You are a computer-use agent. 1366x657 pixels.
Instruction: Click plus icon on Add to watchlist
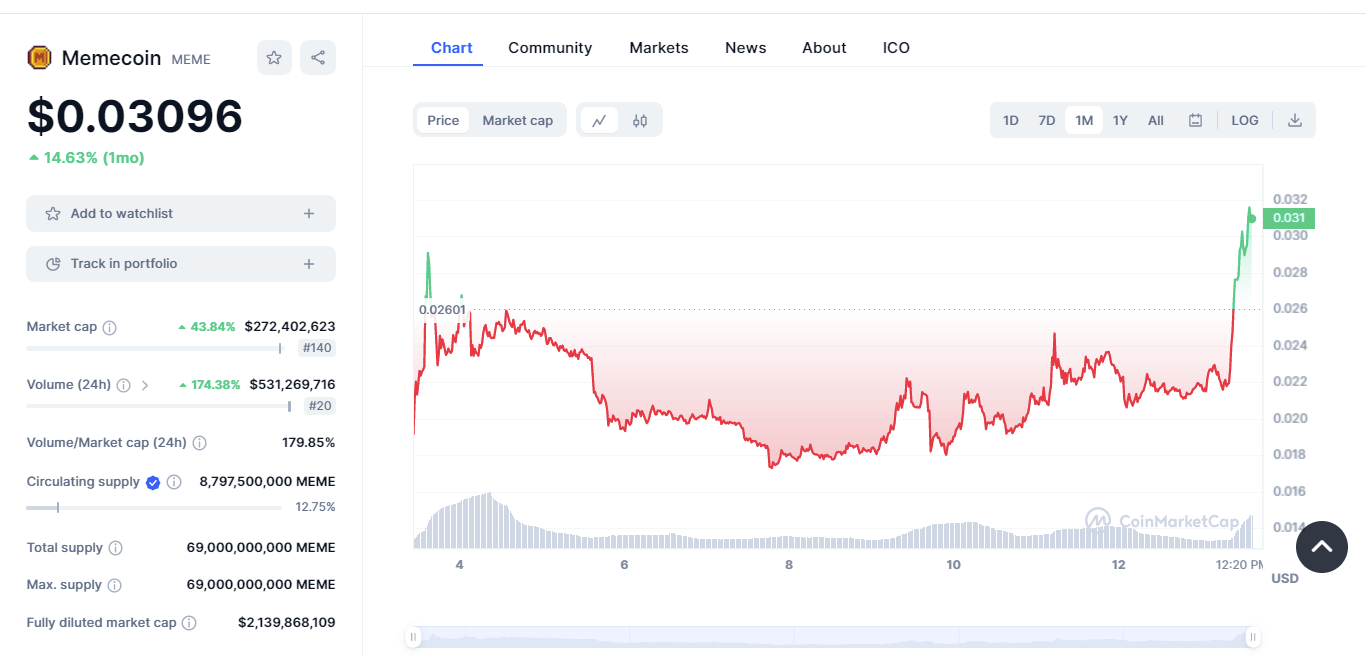click(309, 214)
